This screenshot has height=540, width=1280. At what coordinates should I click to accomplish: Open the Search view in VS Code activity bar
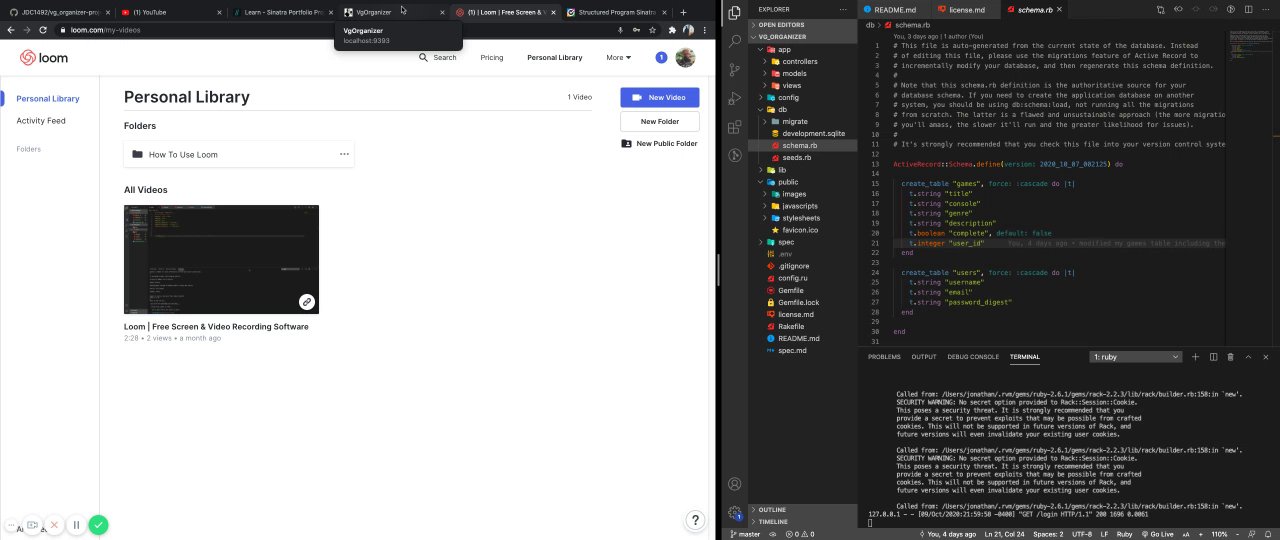pos(735,42)
